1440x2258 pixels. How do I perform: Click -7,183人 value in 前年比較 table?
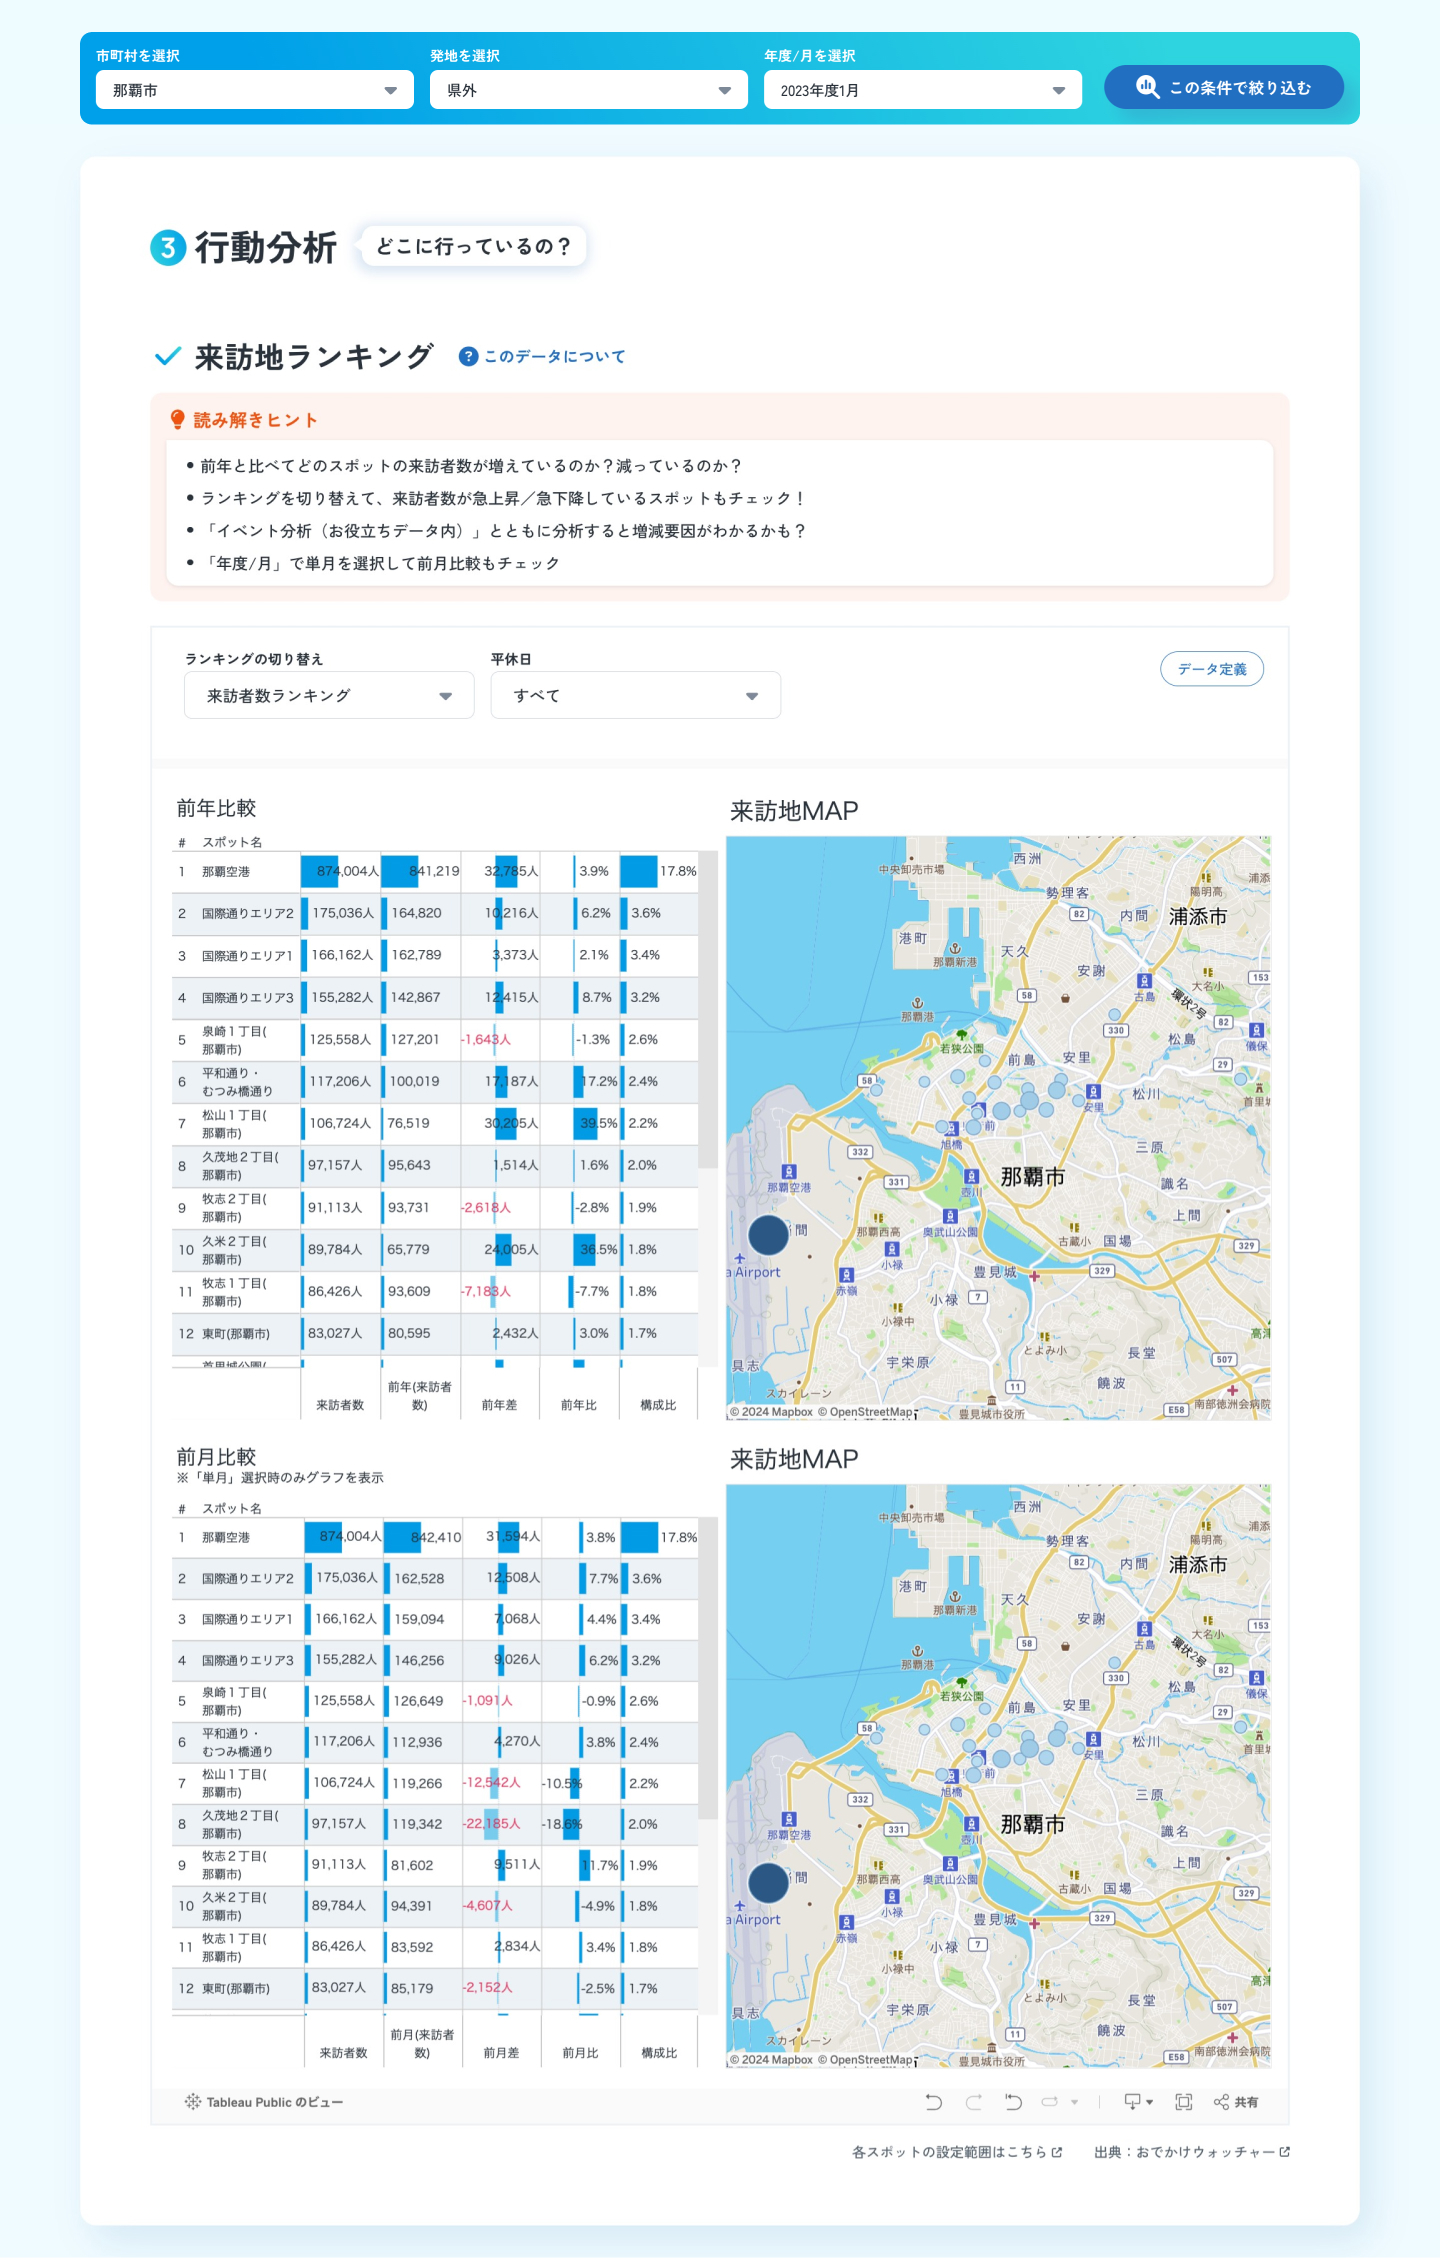(486, 1291)
